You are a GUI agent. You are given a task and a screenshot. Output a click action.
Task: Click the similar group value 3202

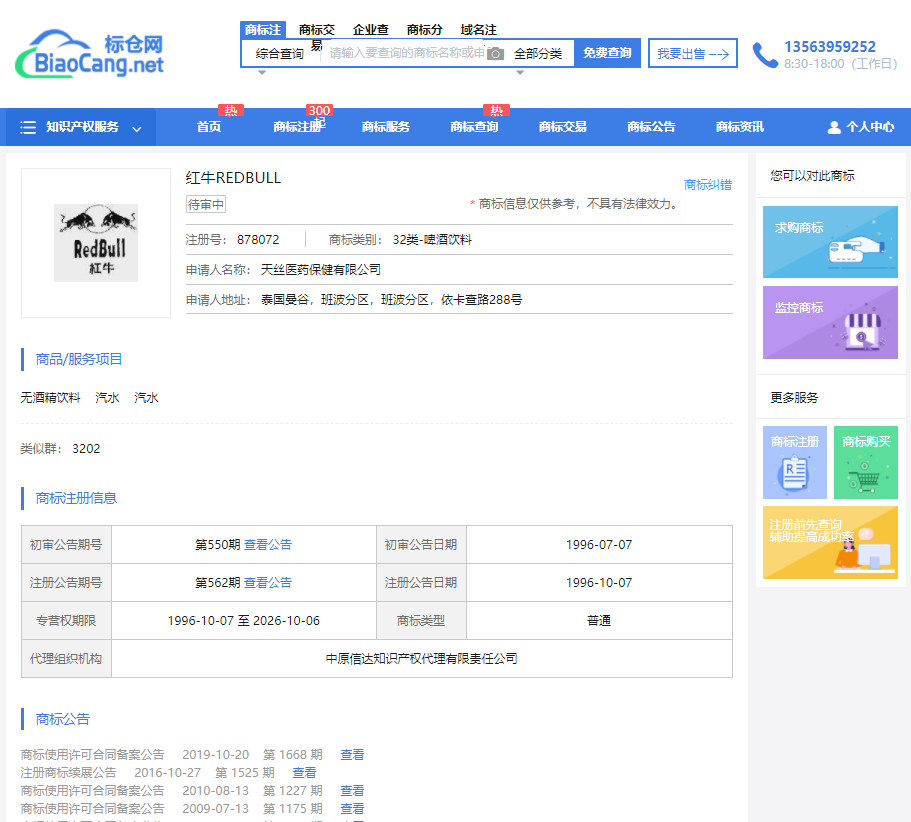click(x=86, y=448)
